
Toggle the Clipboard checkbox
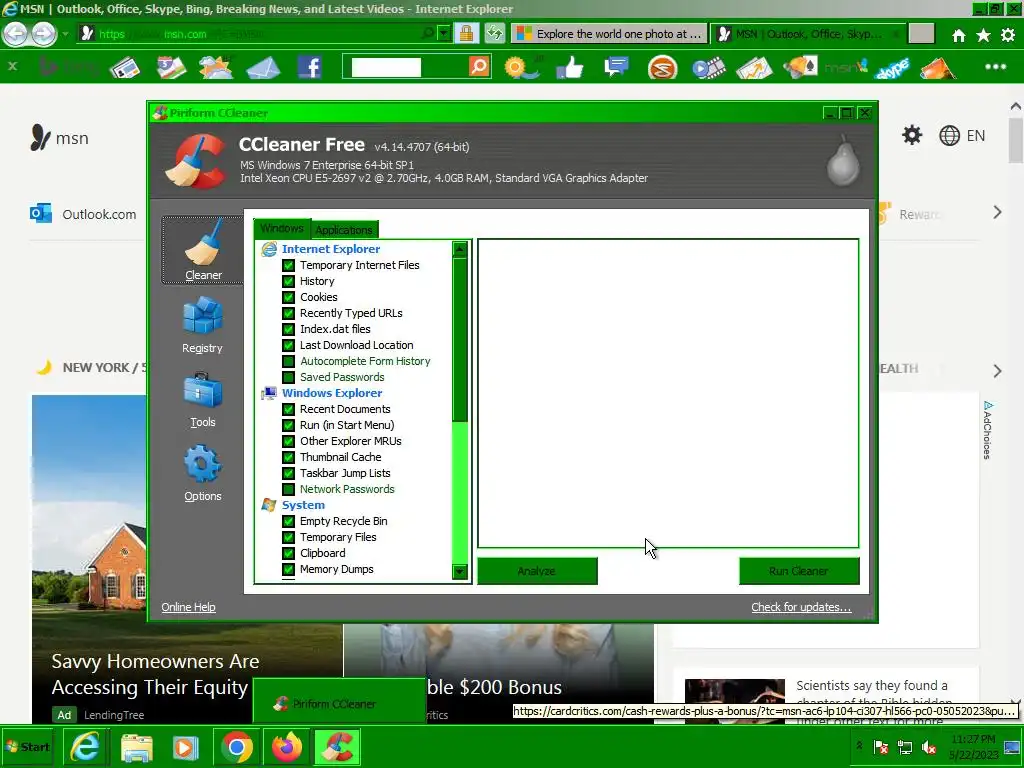(288, 553)
